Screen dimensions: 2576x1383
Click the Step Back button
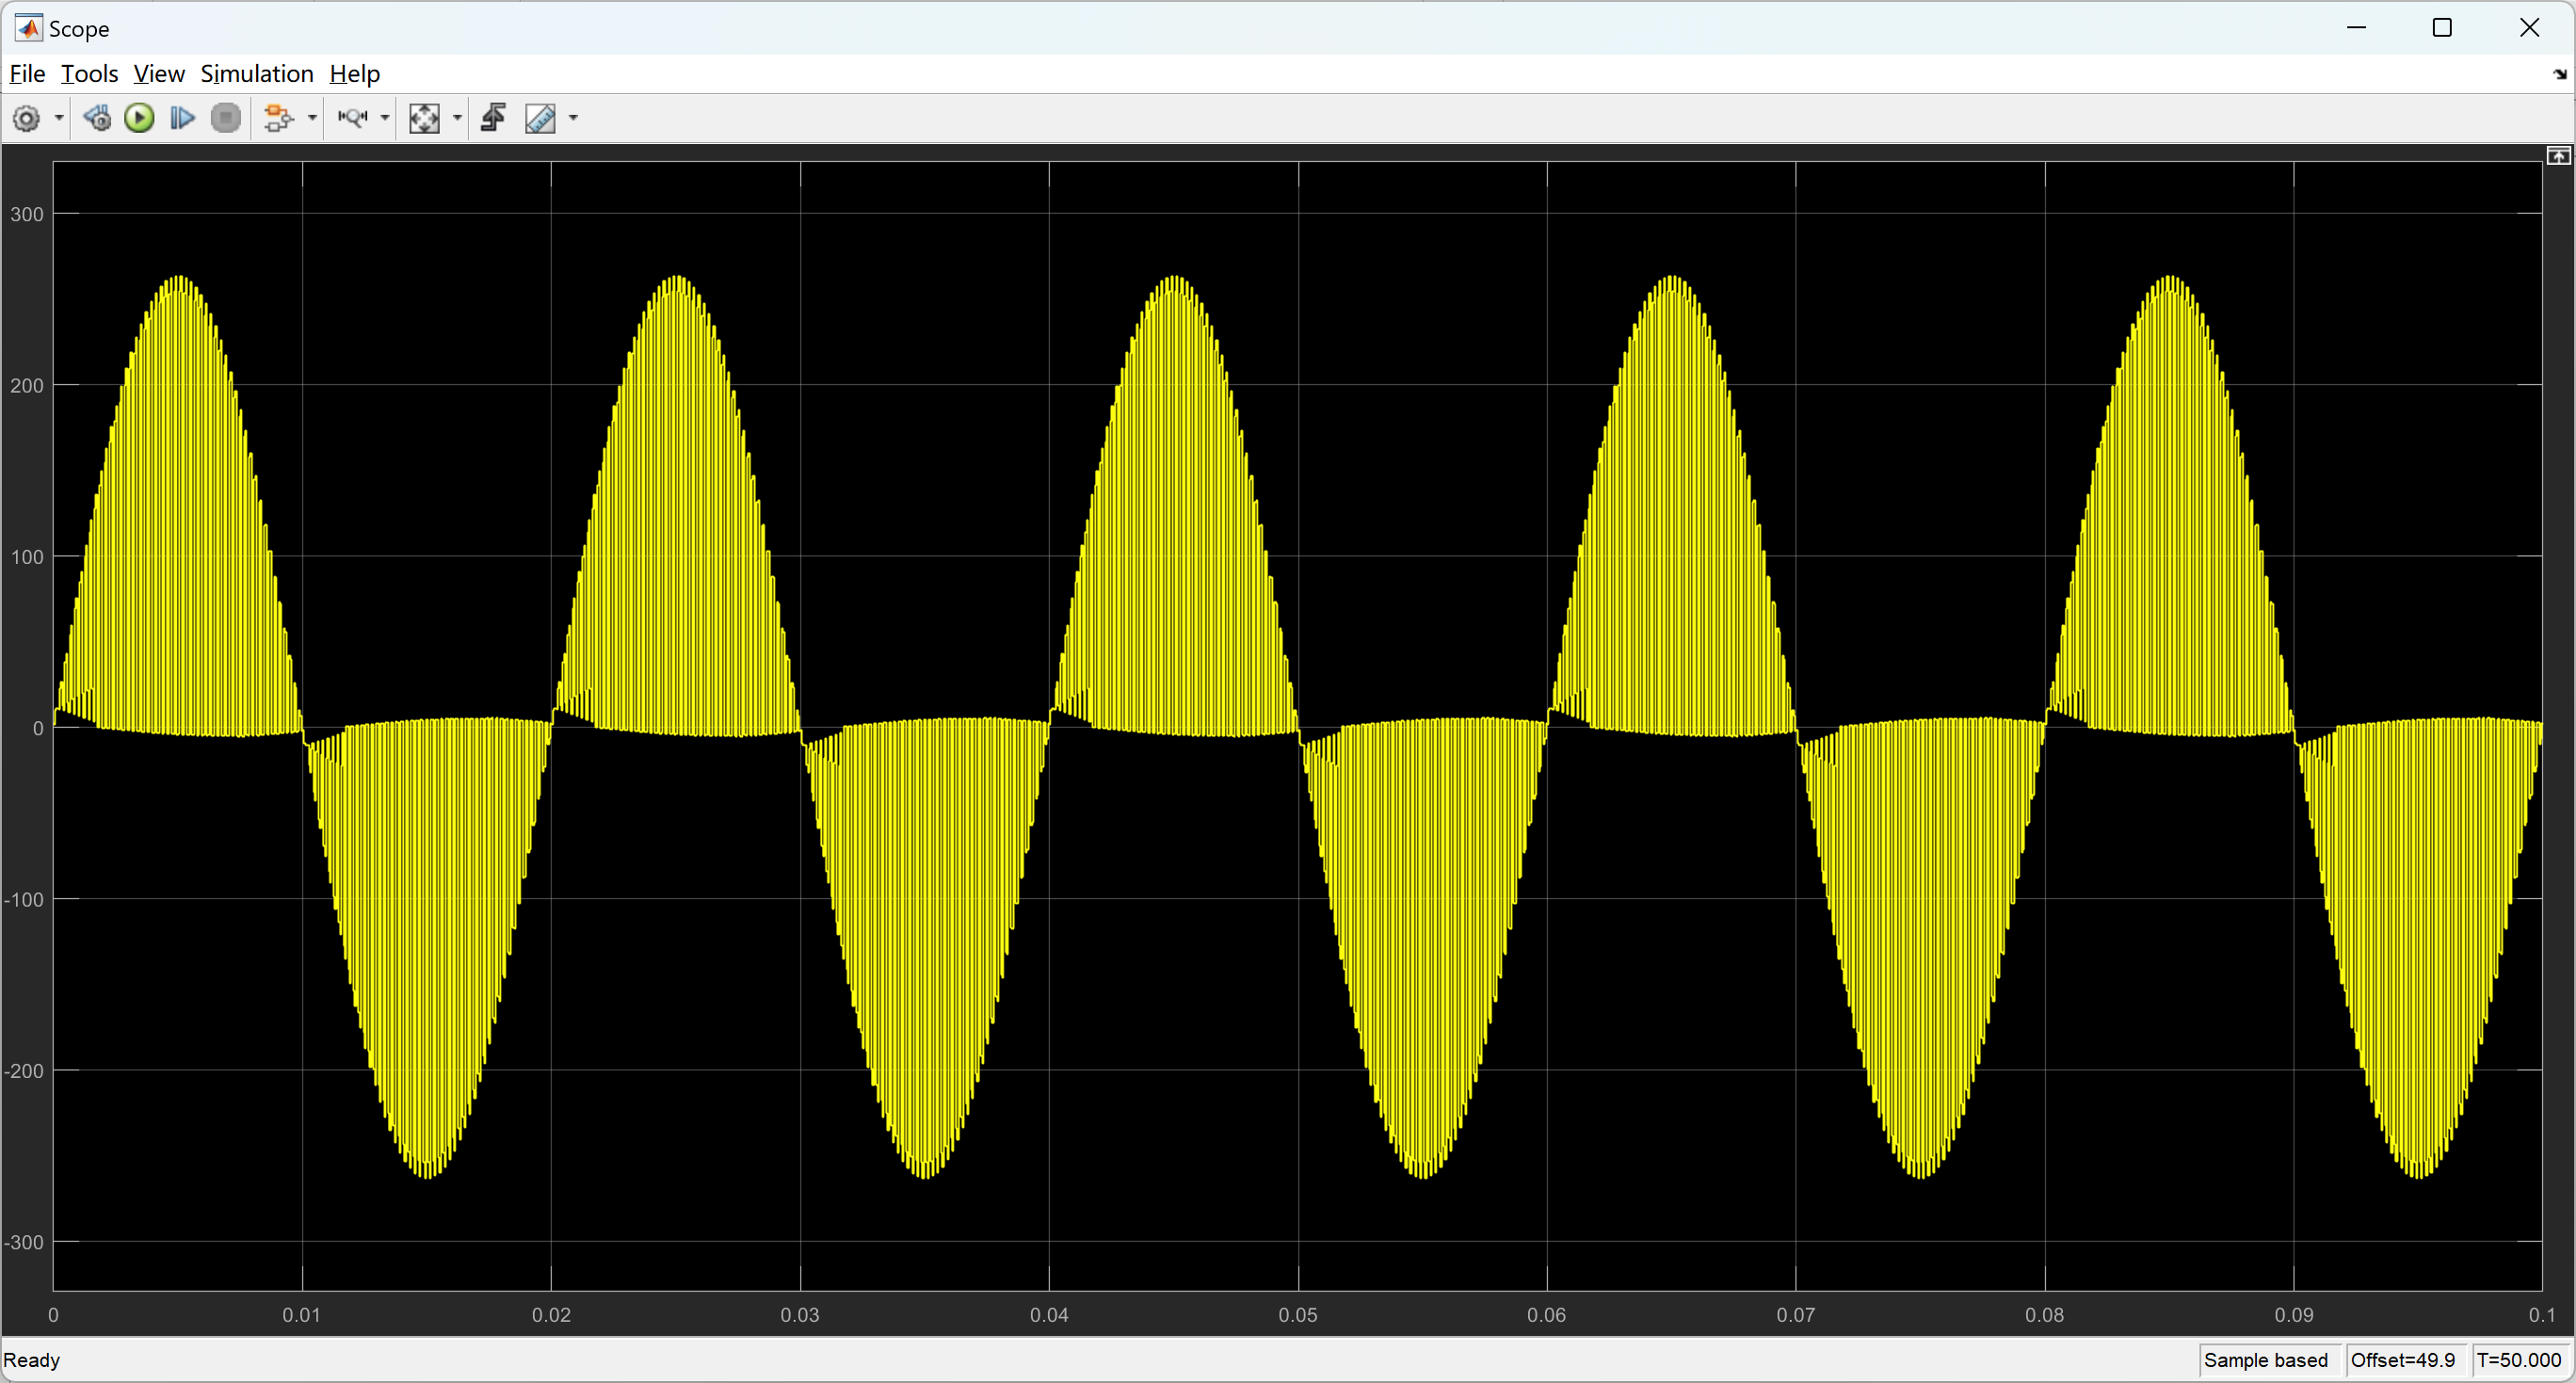[97, 118]
